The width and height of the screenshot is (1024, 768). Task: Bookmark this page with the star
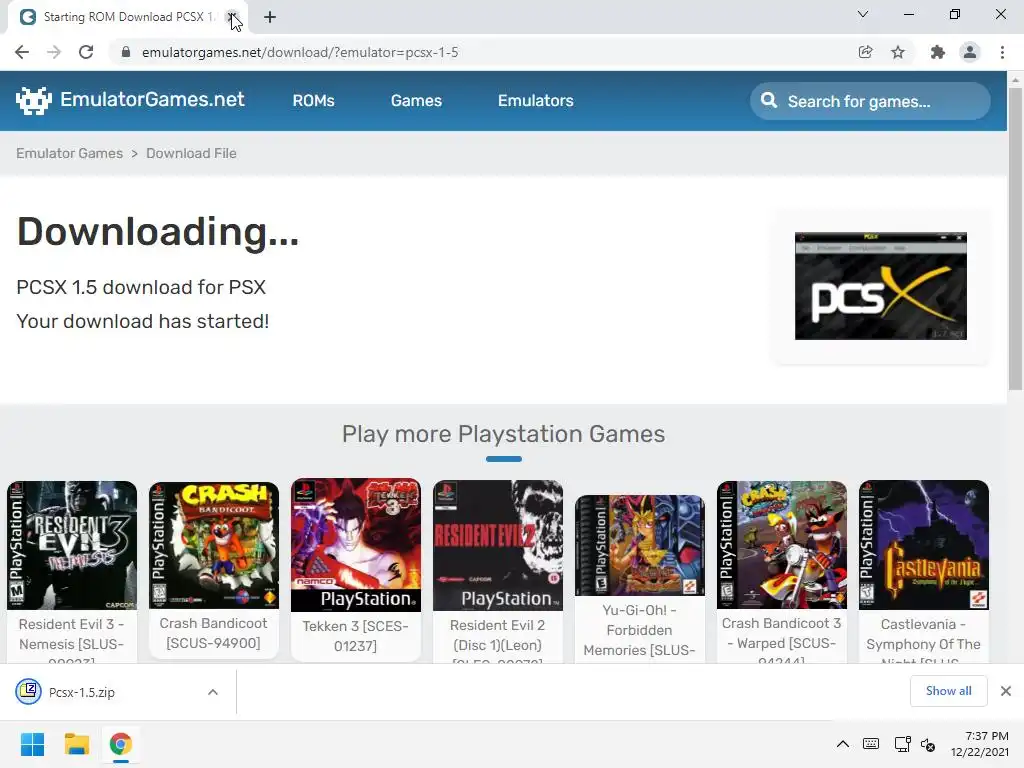(x=898, y=52)
